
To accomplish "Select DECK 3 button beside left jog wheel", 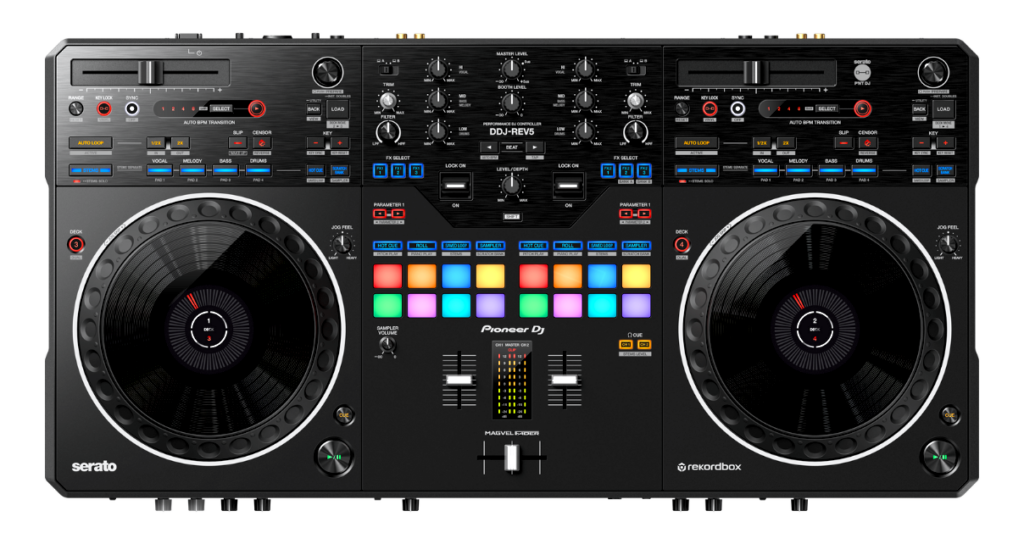I will coord(76,245).
